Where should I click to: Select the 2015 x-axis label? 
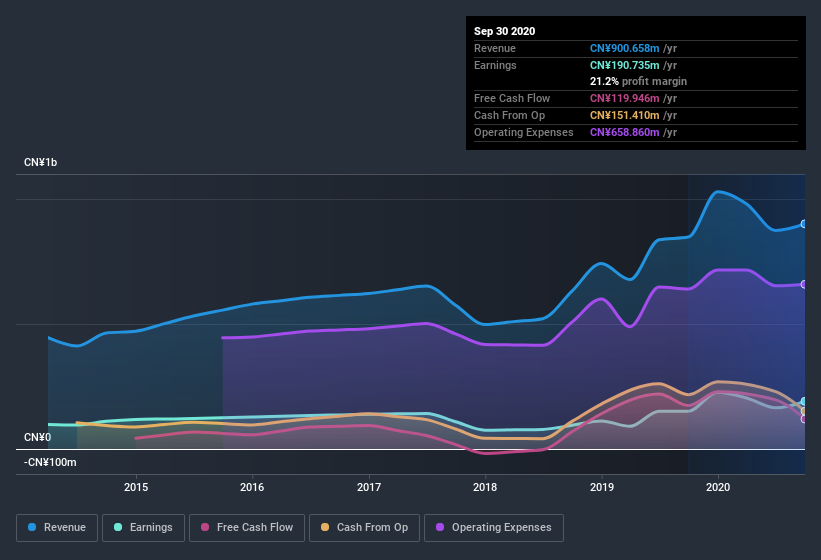point(136,487)
